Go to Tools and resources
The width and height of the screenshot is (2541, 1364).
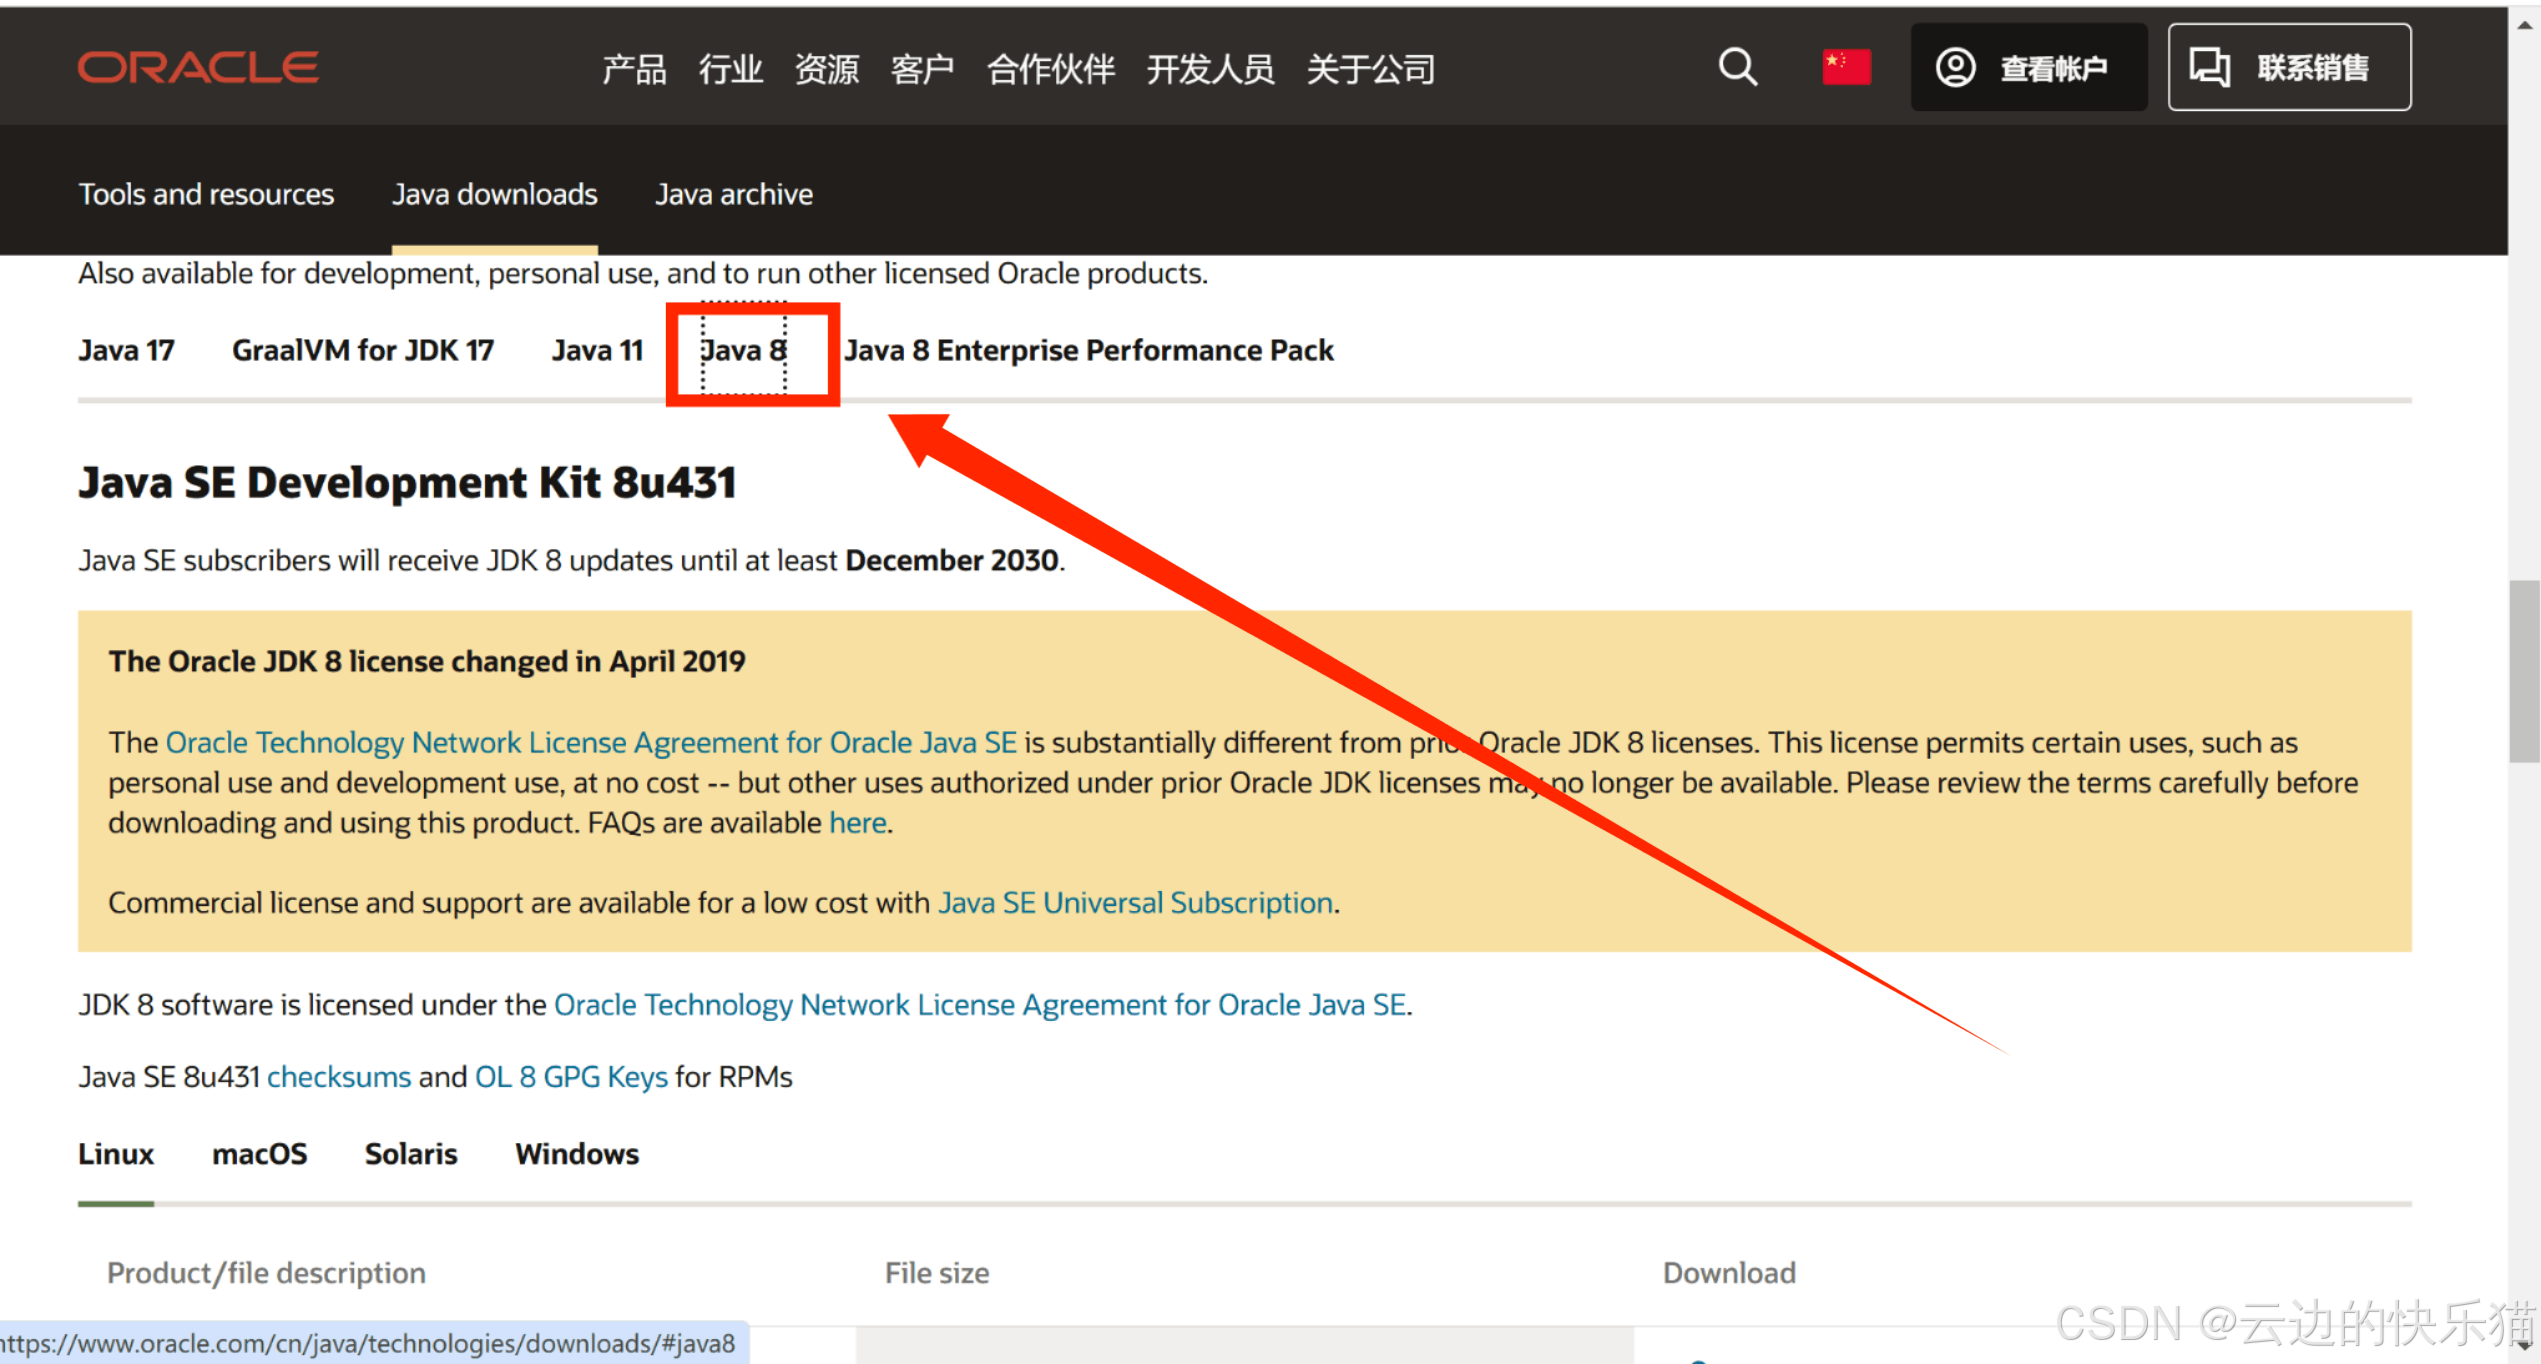[x=206, y=194]
